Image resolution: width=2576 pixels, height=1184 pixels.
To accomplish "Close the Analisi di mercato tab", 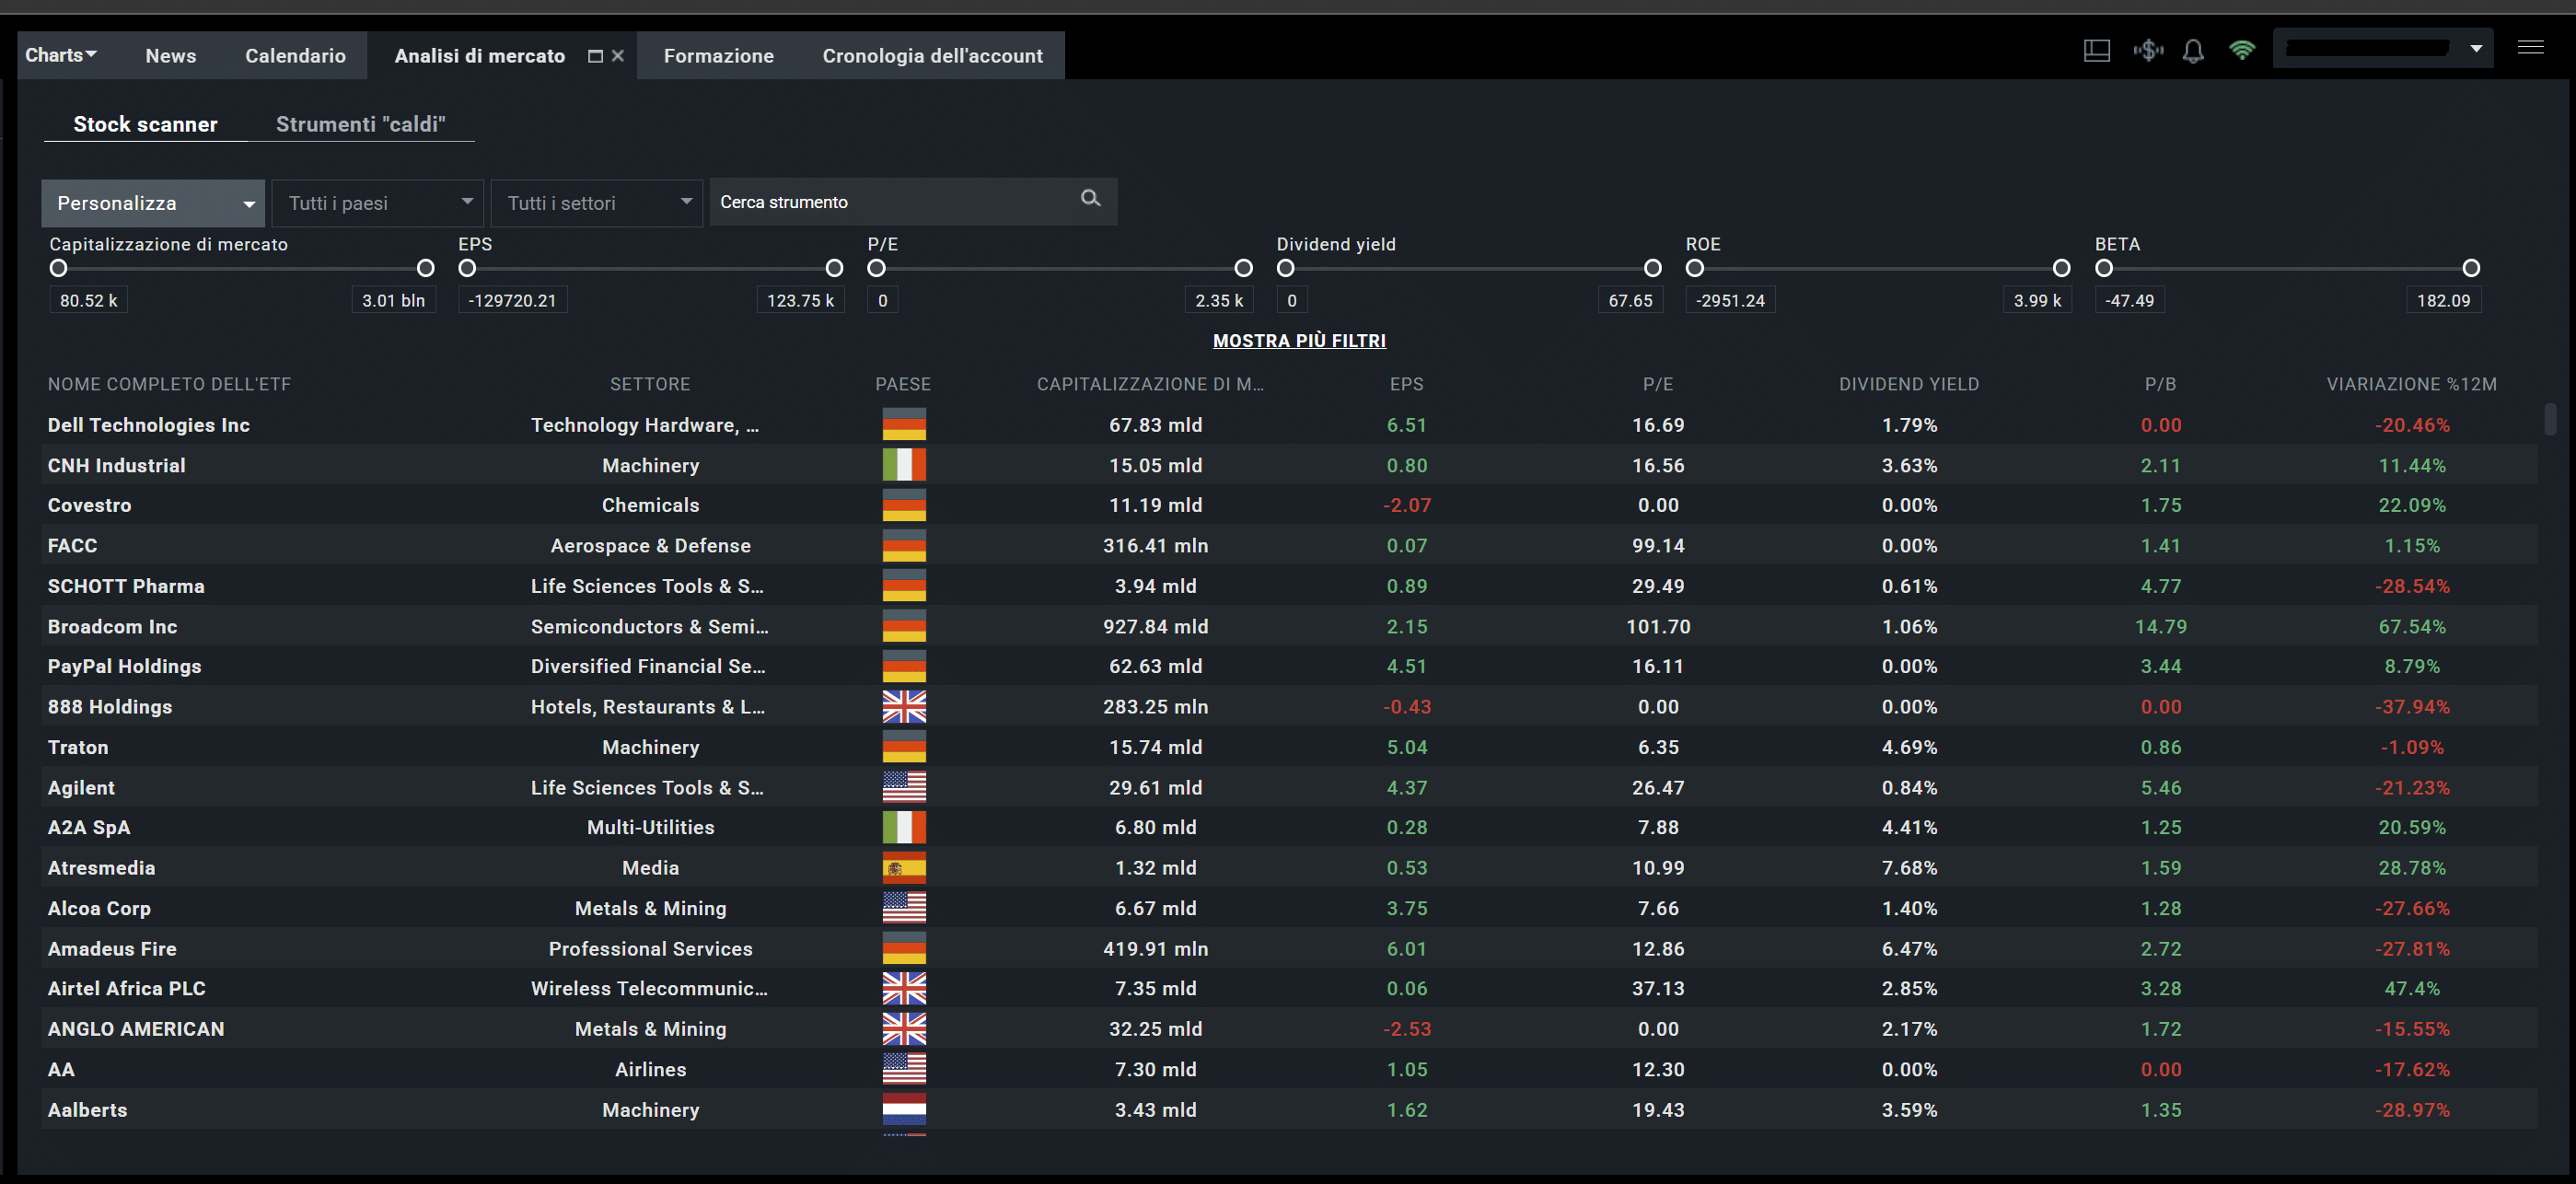I will (618, 56).
